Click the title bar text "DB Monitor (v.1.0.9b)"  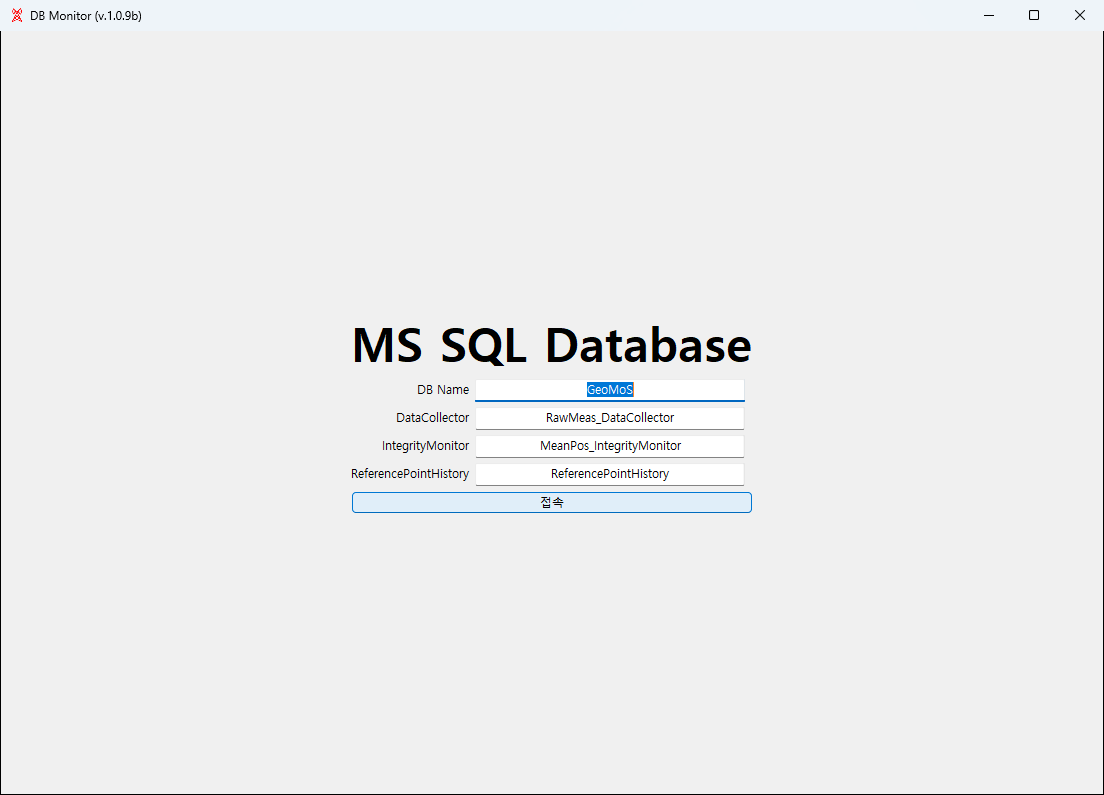pyautogui.click(x=86, y=15)
